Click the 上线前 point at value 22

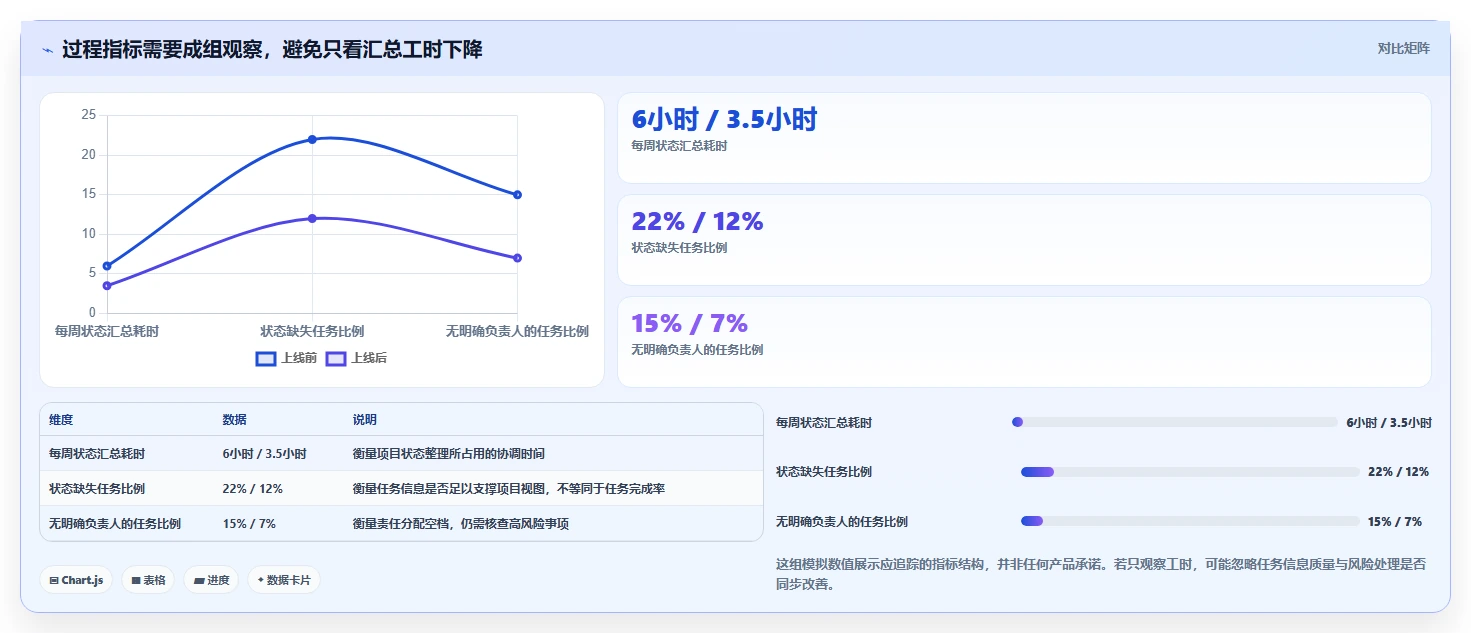[312, 139]
